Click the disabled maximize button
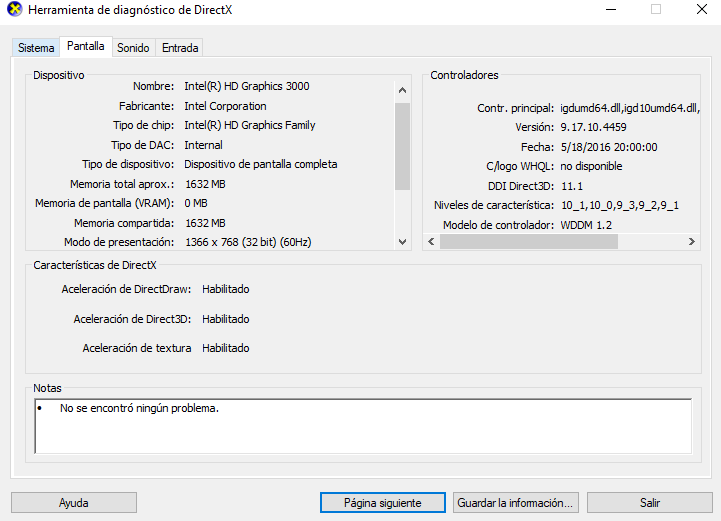This screenshot has width=721, height=521. [x=656, y=9]
